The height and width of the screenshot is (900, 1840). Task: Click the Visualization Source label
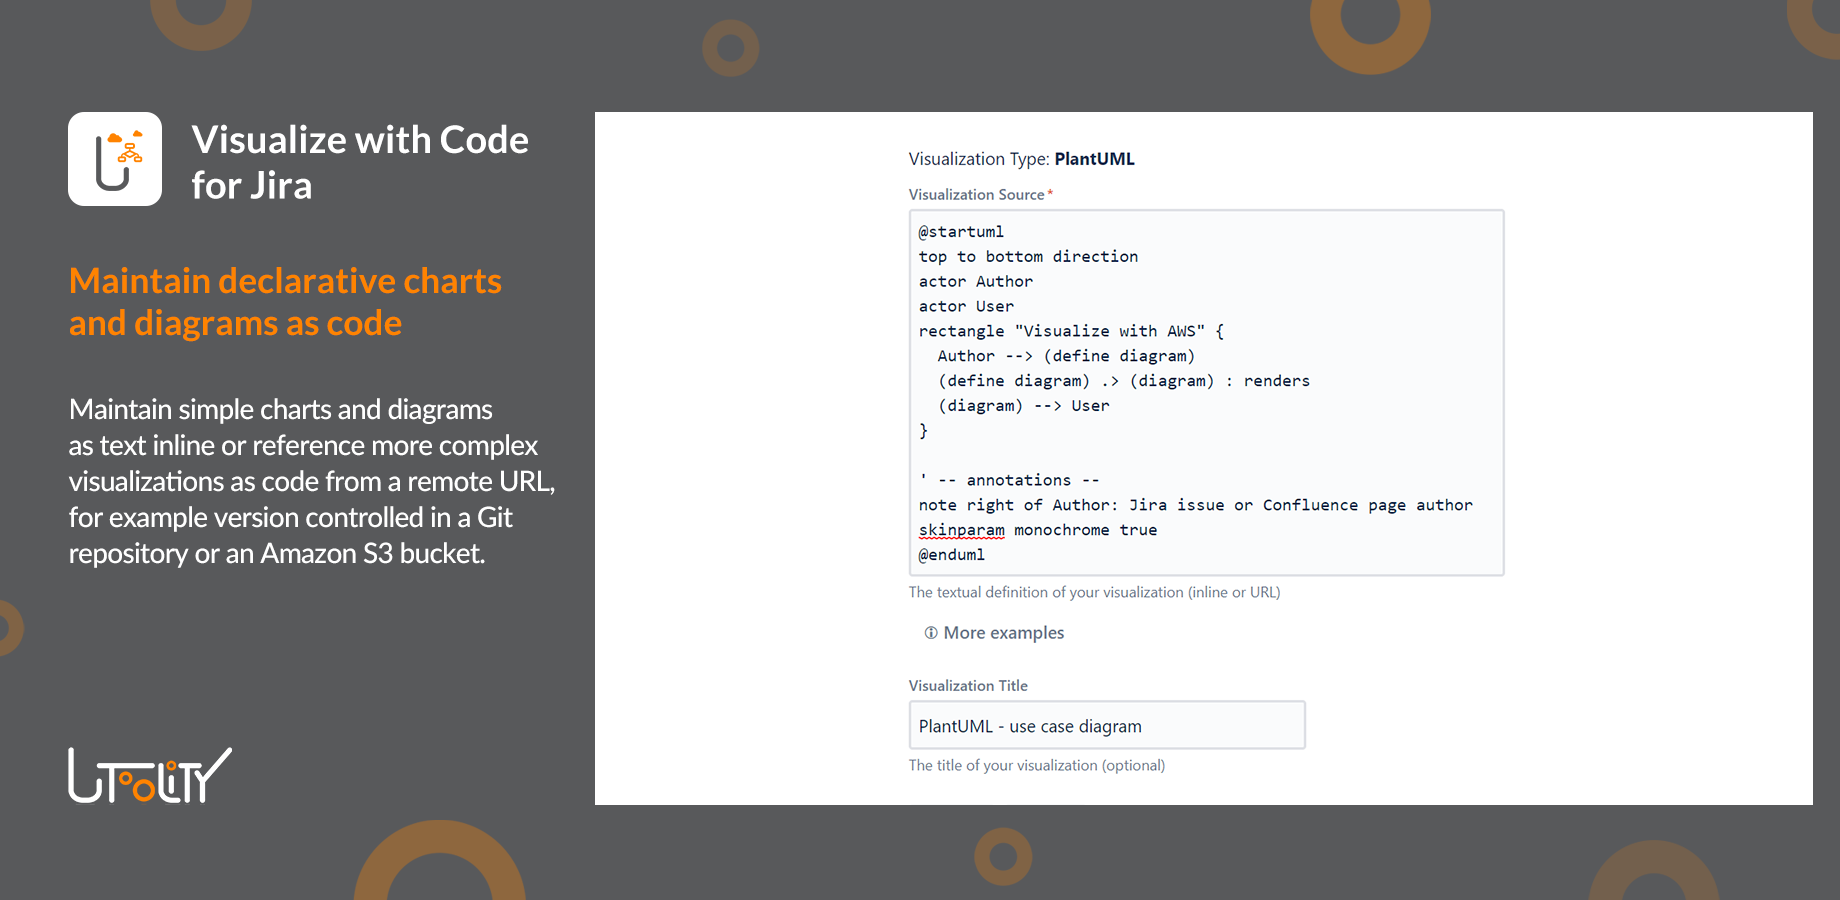point(976,195)
